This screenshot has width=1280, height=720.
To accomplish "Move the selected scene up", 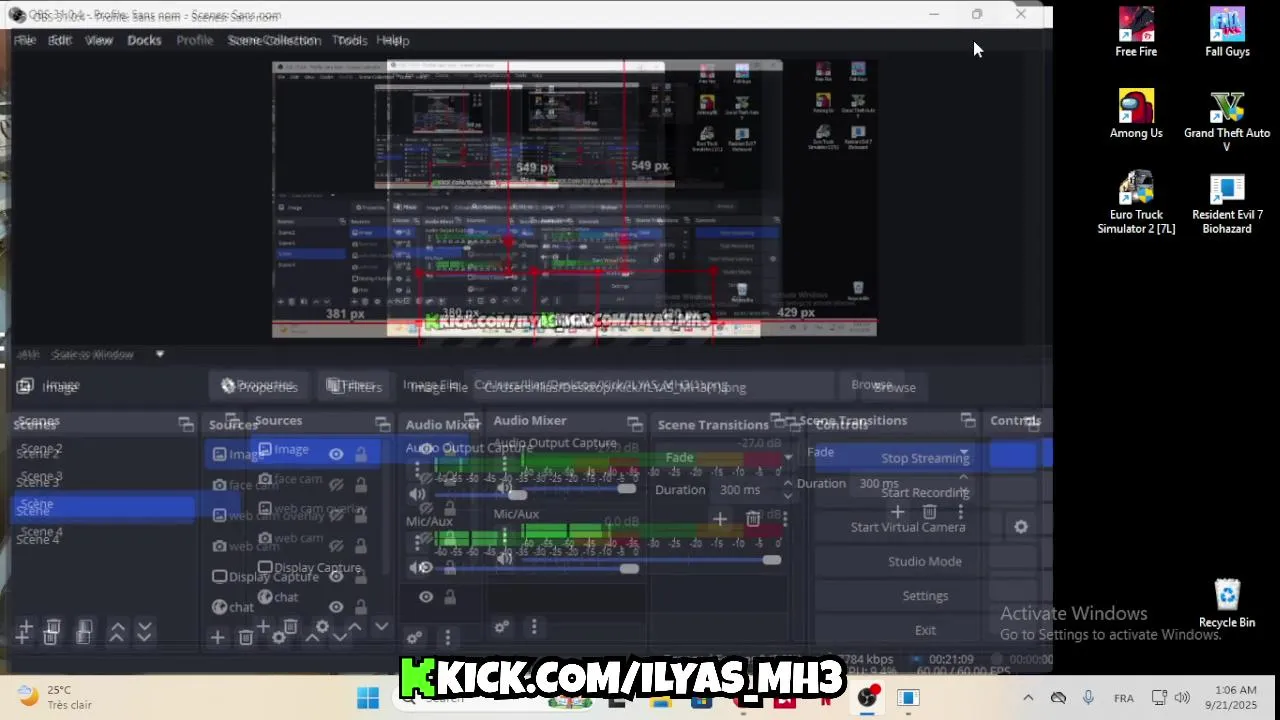I will pyautogui.click(x=117, y=631).
